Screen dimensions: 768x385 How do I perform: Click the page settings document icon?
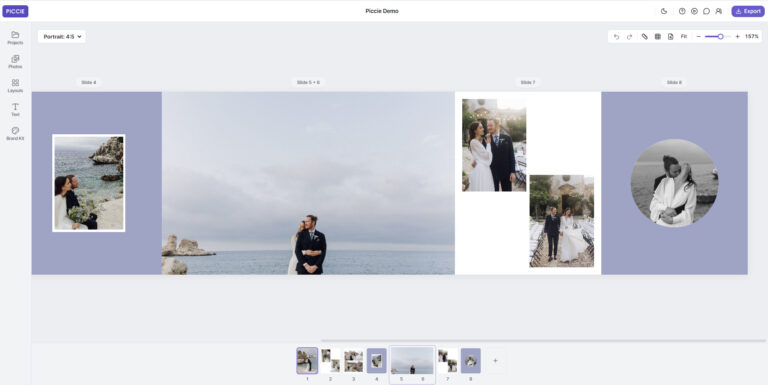(671, 37)
